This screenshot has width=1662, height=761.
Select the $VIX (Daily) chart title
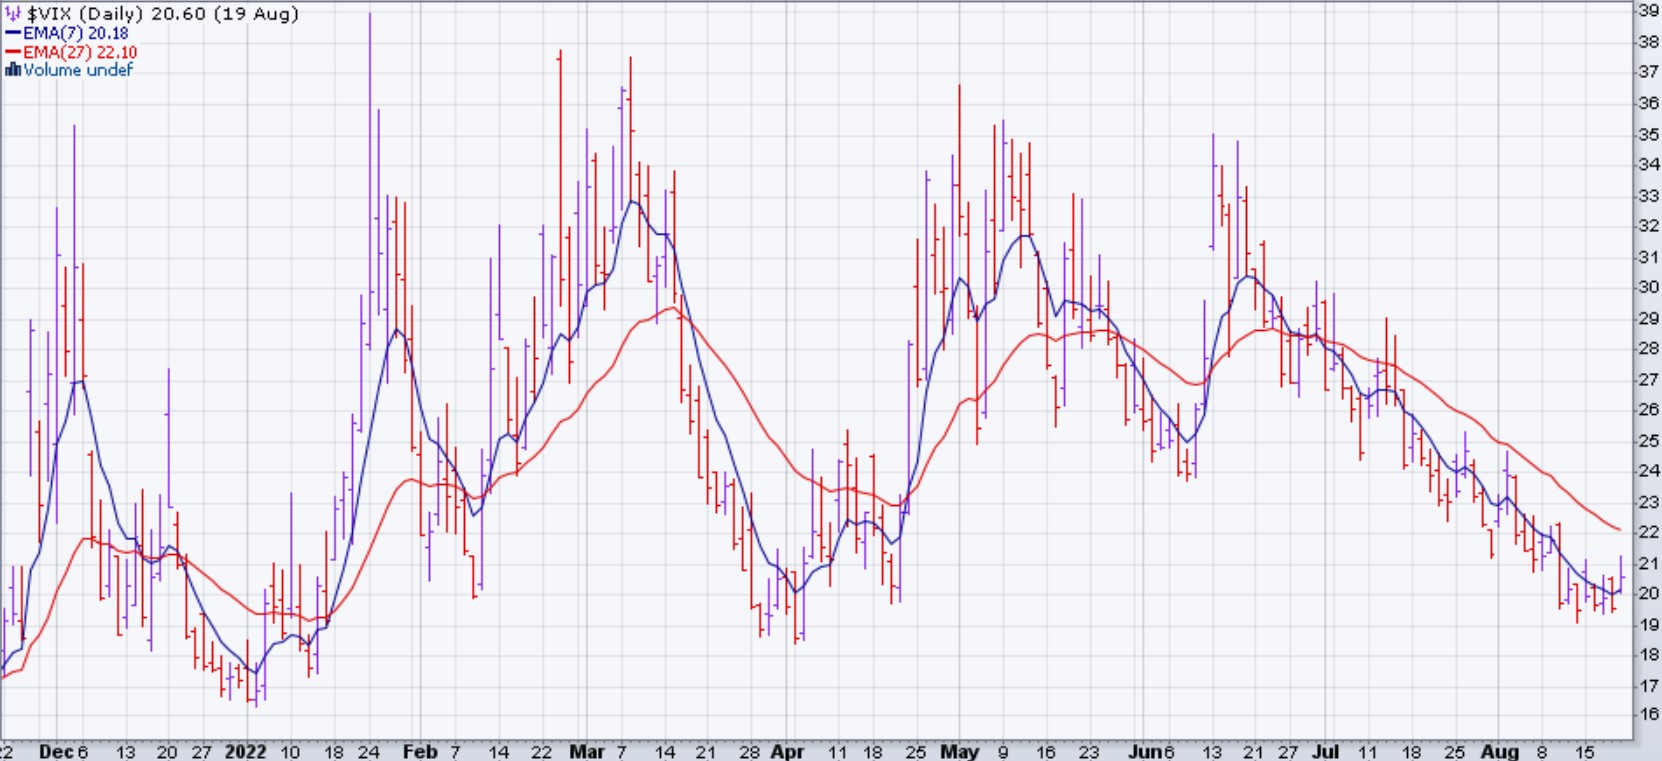point(86,14)
